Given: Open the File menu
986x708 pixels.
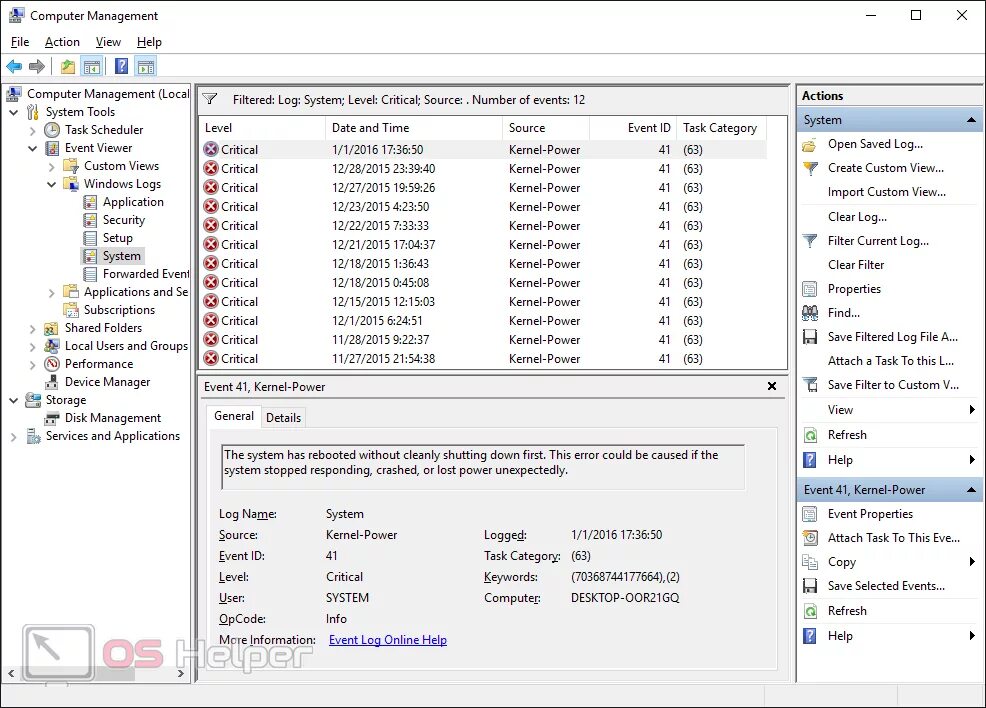Looking at the screenshot, I should point(20,42).
